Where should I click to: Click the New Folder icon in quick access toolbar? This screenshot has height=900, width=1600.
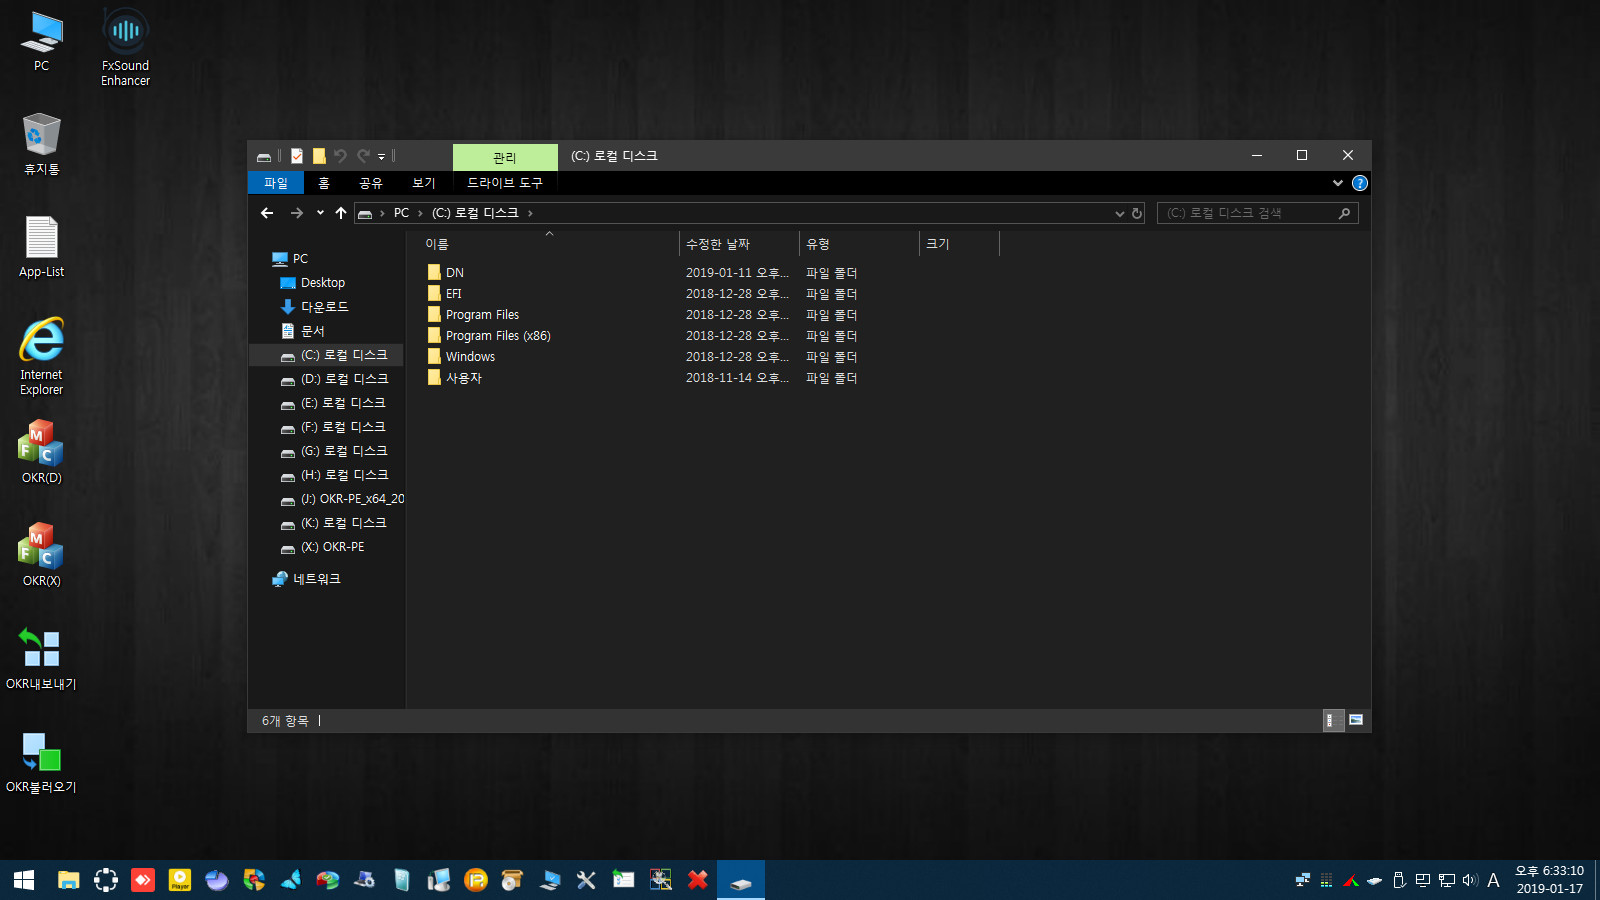(x=319, y=156)
